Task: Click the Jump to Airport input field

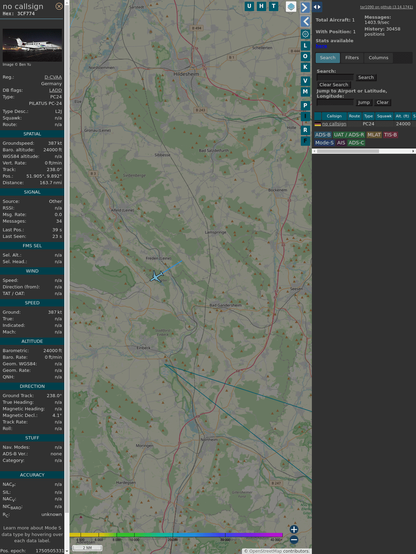Action: pyautogui.click(x=335, y=102)
